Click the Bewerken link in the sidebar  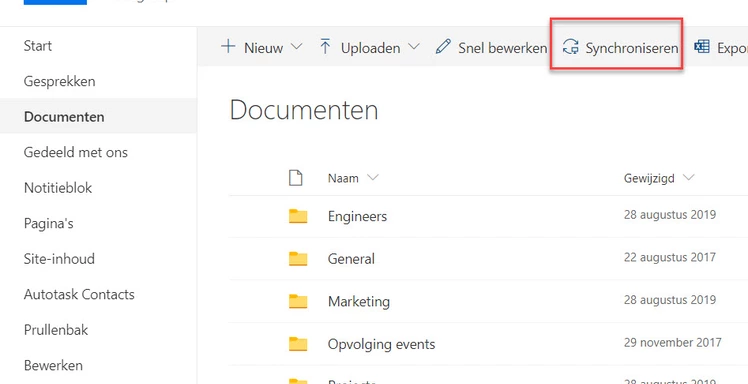[x=53, y=365]
